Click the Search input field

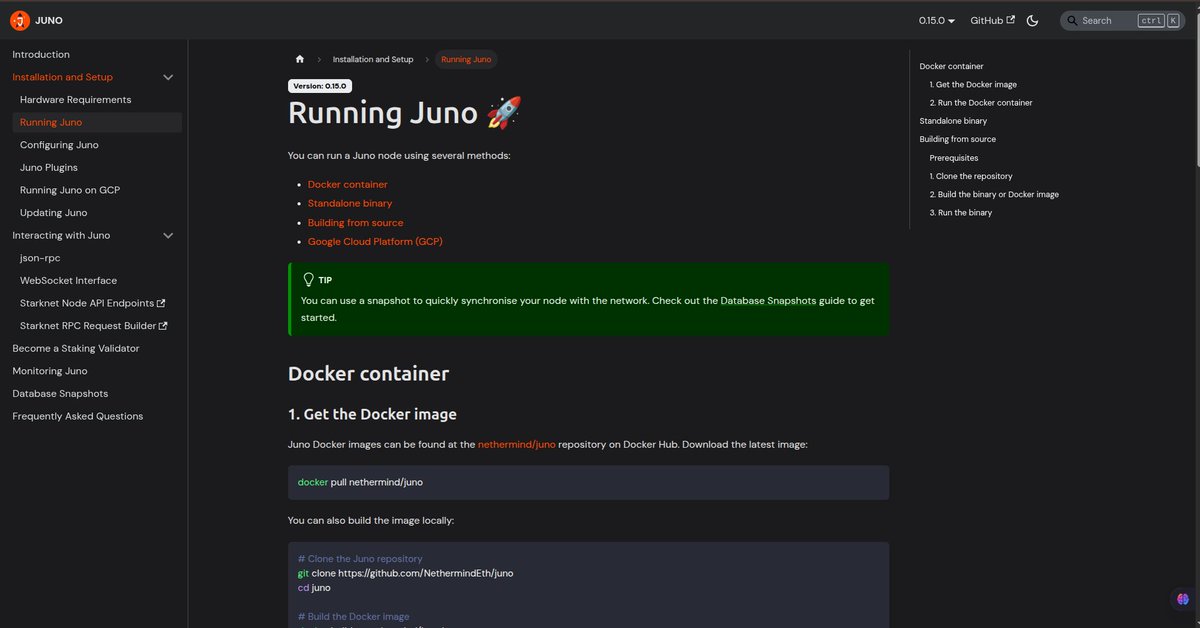click(x=1122, y=20)
